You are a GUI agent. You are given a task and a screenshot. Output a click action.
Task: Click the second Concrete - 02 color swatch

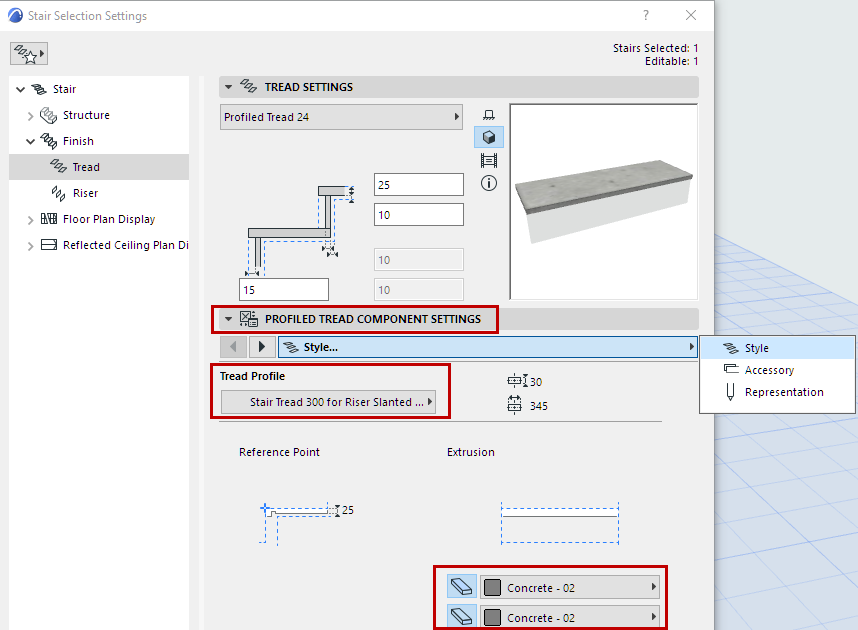(492, 617)
